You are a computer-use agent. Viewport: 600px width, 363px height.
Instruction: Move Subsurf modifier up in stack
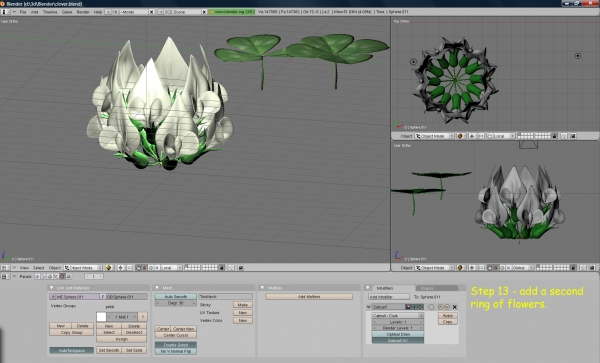click(x=440, y=307)
